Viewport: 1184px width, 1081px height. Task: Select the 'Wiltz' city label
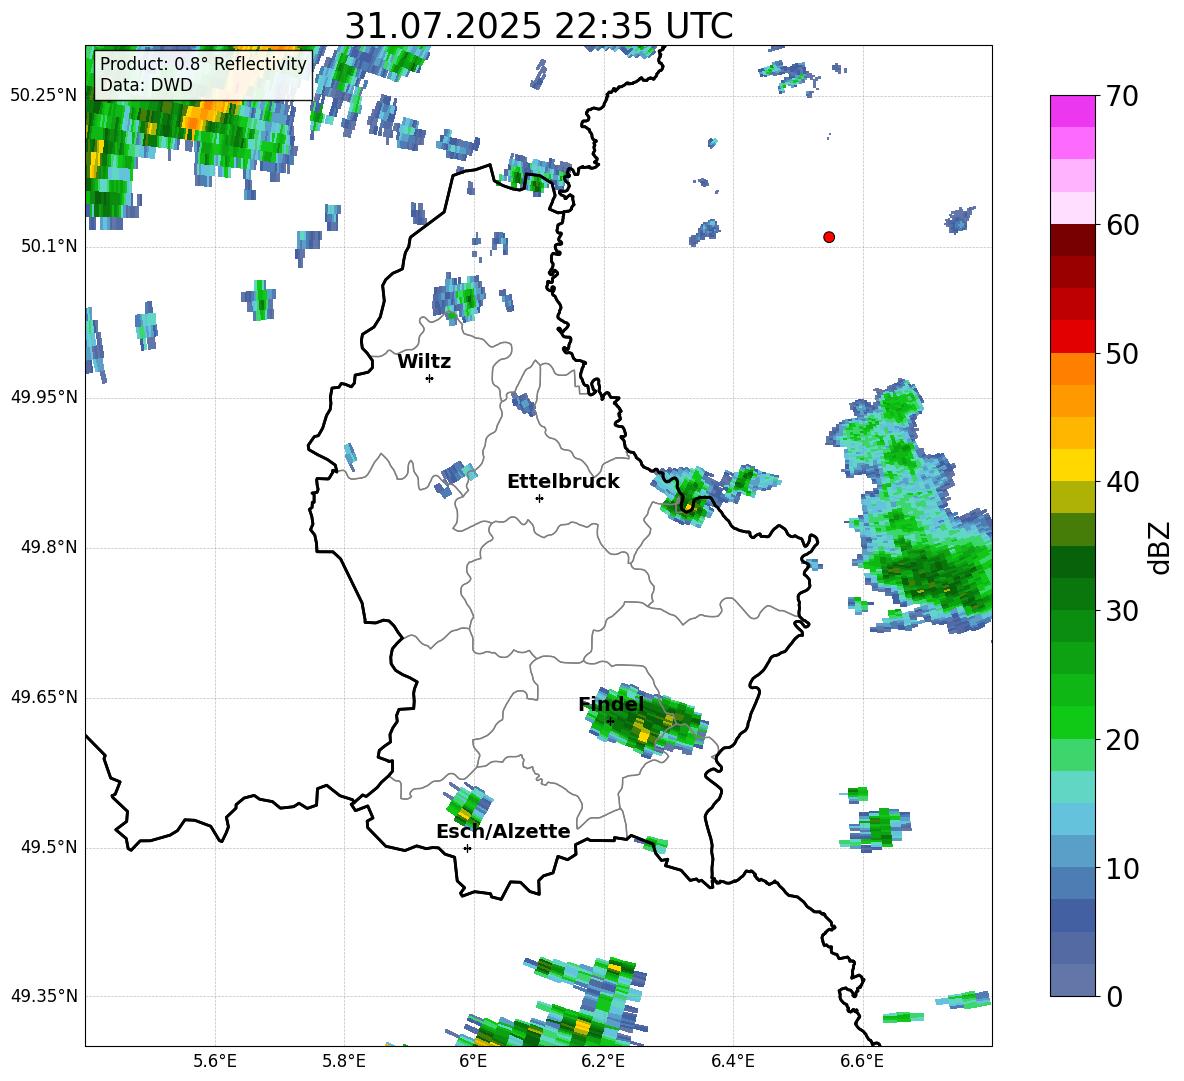click(x=424, y=362)
